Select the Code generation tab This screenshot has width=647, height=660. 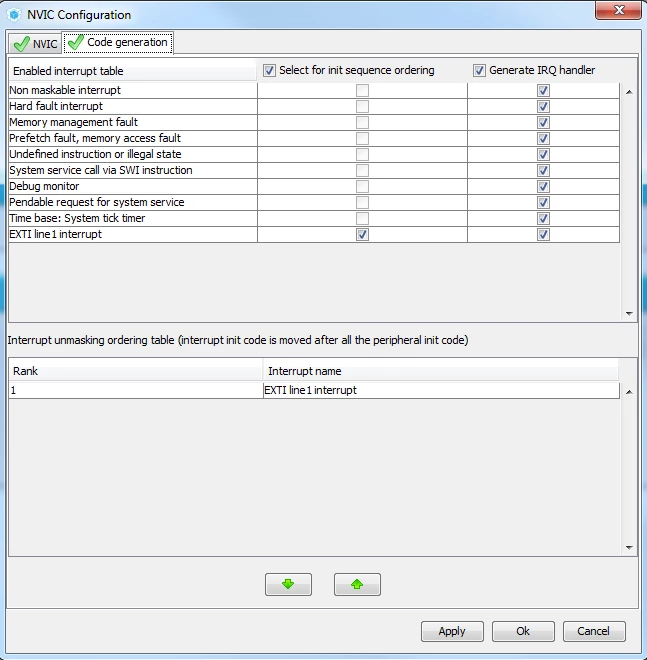pos(118,43)
